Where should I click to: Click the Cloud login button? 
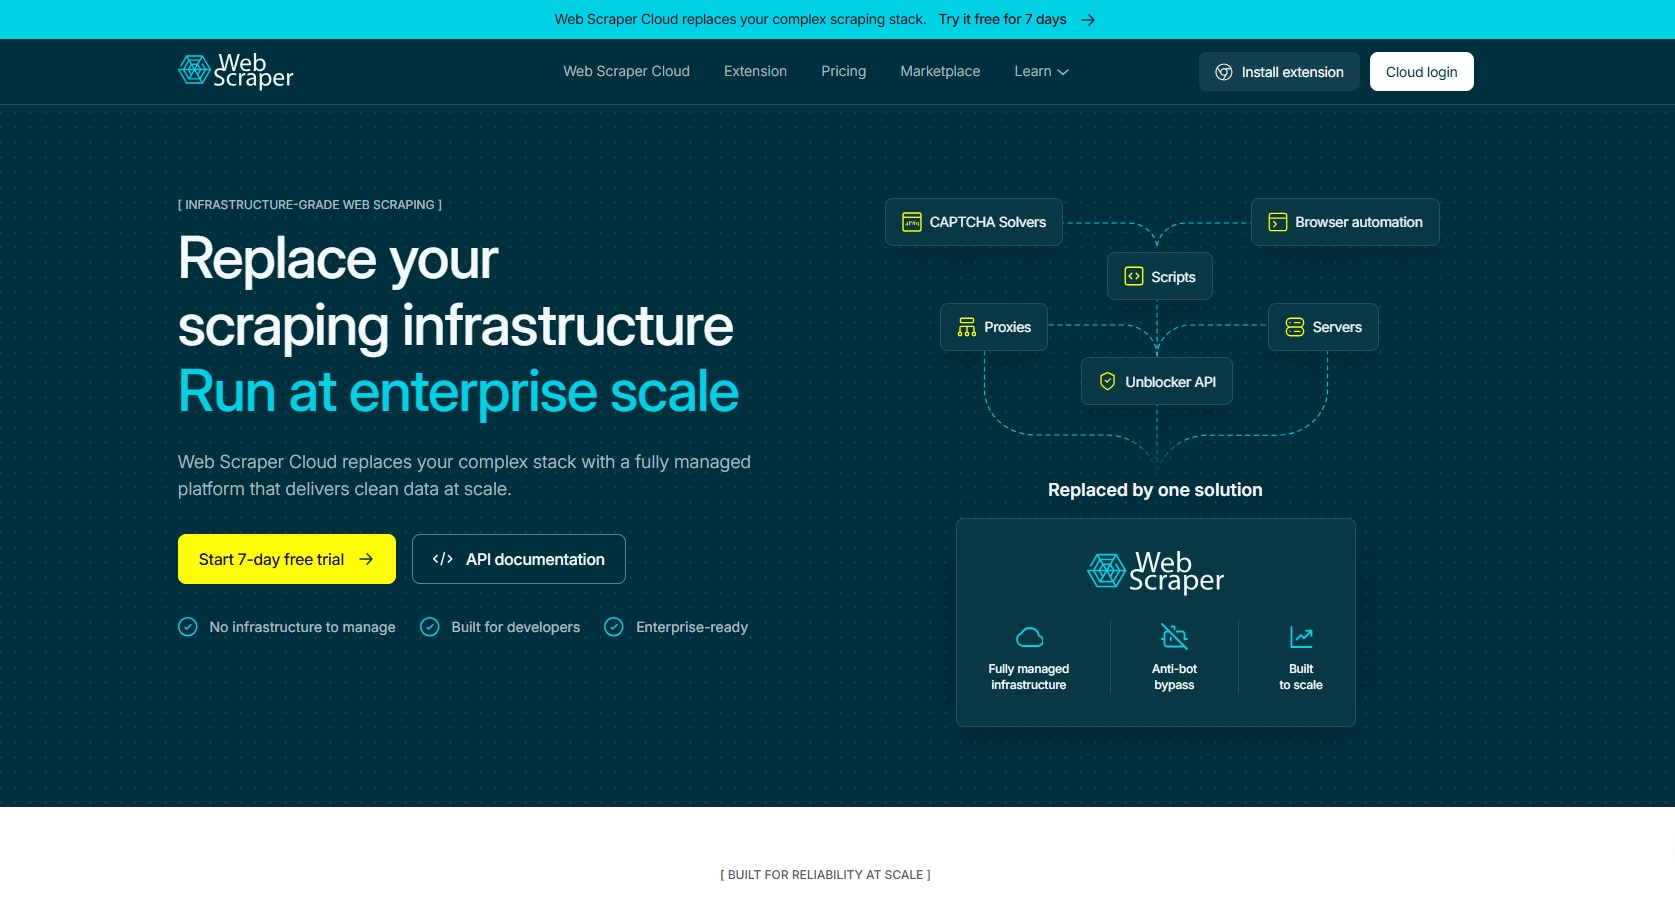[1421, 72]
